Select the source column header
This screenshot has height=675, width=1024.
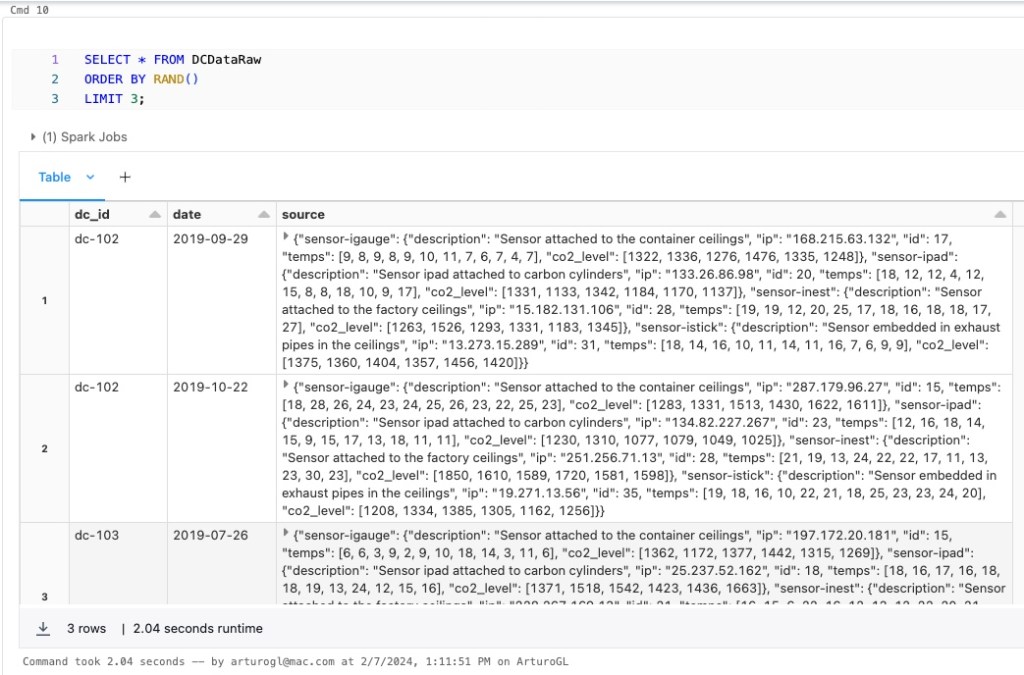303,215
